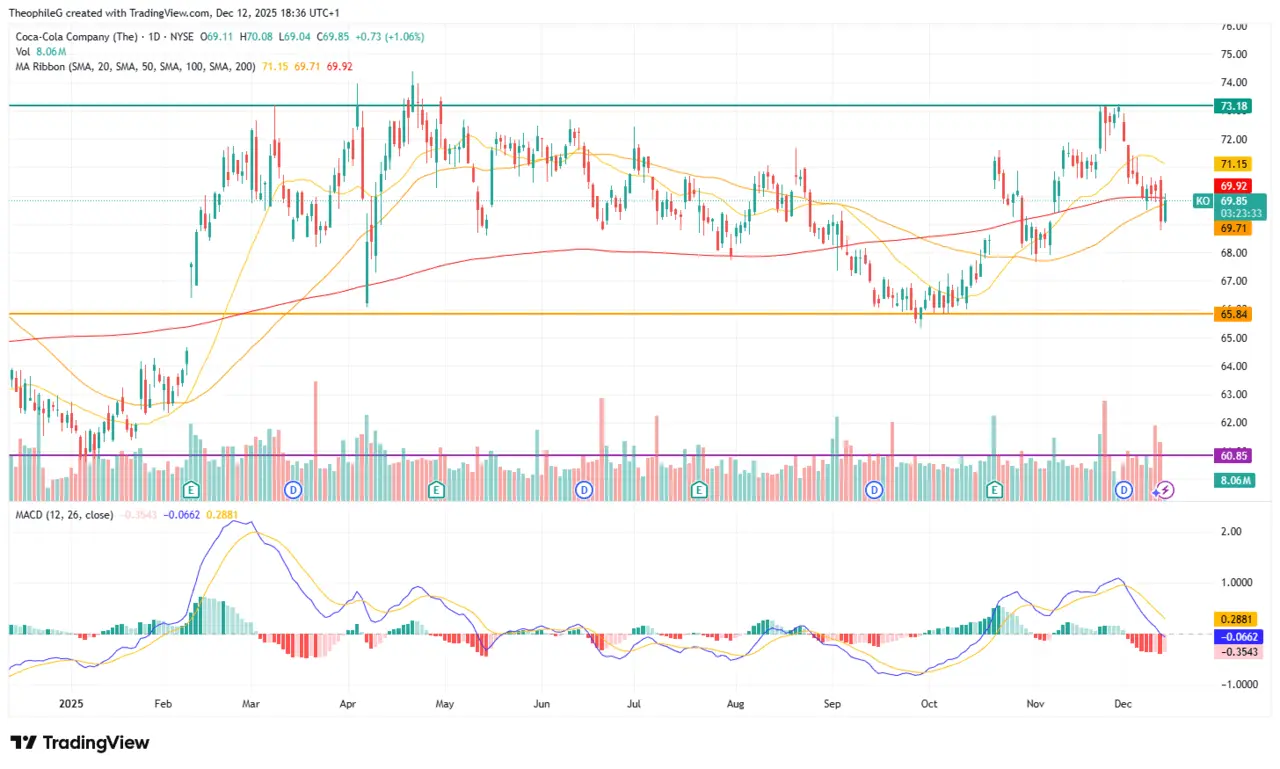Select the D dividend marker in March
The height and width of the screenshot is (769, 1280).
293,490
